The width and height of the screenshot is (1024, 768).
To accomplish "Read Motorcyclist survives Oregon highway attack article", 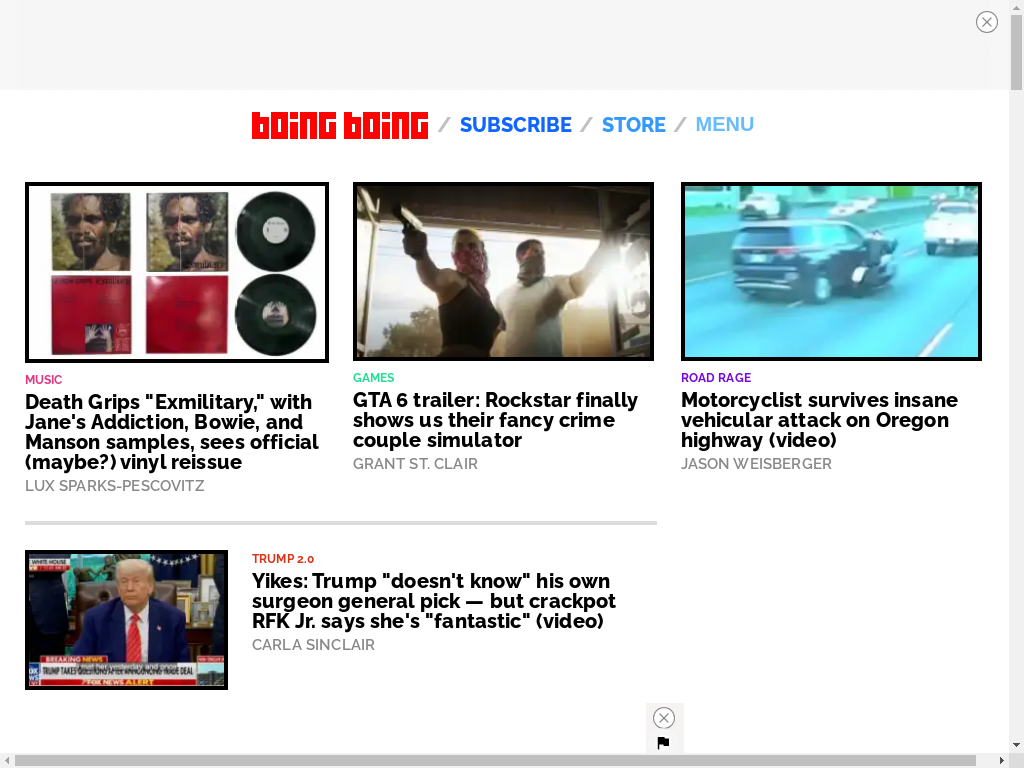I will [x=819, y=420].
